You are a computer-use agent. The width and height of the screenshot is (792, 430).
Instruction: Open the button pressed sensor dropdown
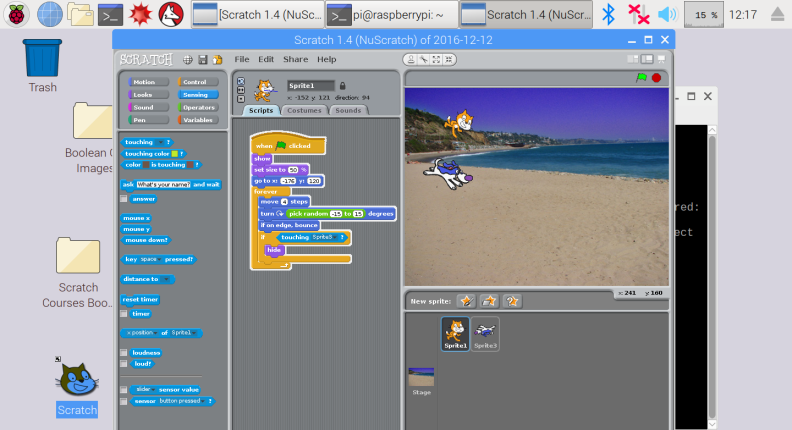[182, 401]
